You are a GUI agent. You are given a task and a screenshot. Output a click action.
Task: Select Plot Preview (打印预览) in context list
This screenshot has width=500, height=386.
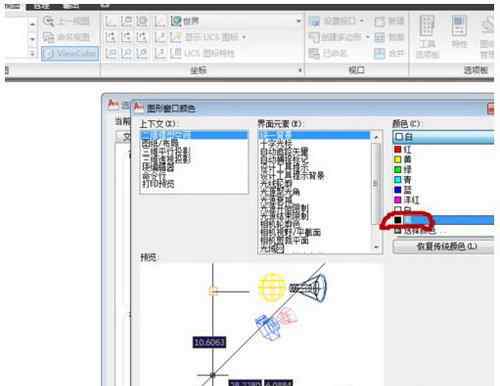[158, 184]
